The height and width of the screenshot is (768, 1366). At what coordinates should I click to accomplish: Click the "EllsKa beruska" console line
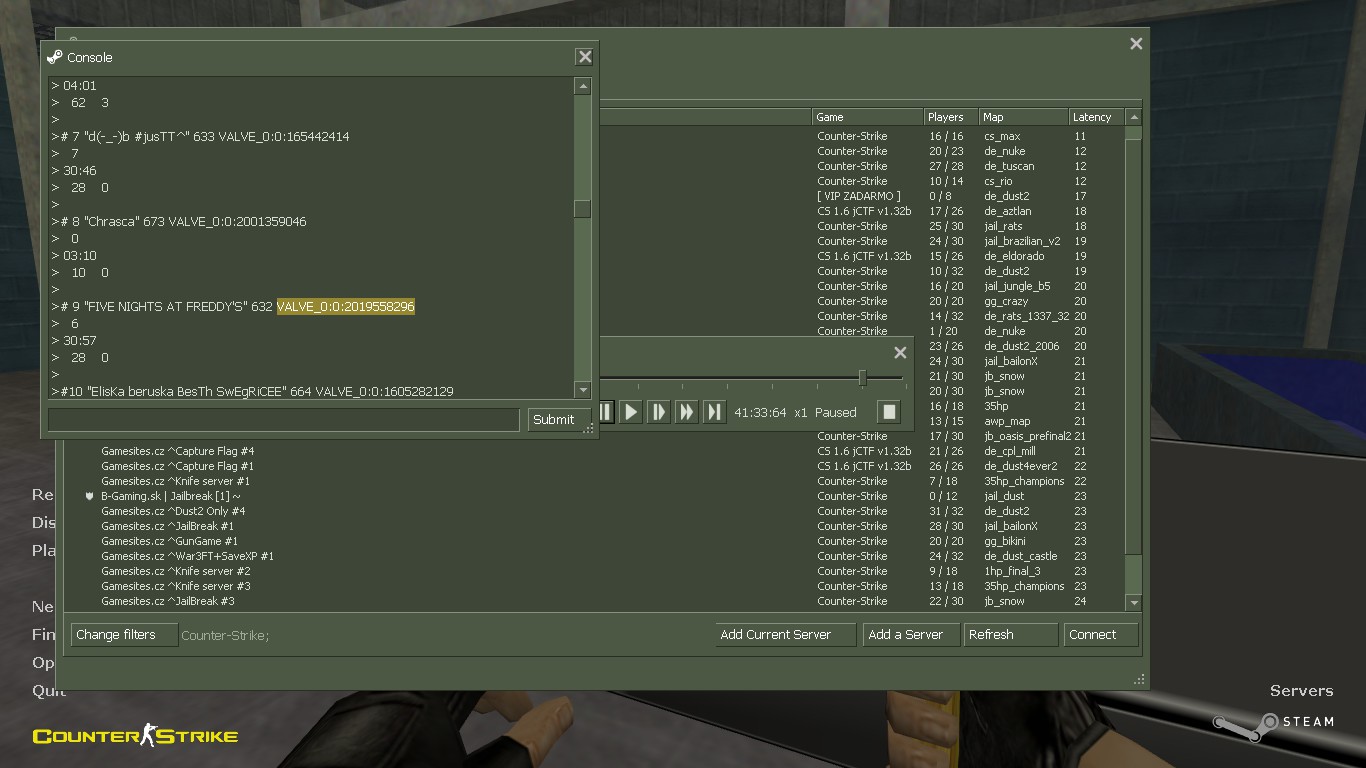coord(252,391)
